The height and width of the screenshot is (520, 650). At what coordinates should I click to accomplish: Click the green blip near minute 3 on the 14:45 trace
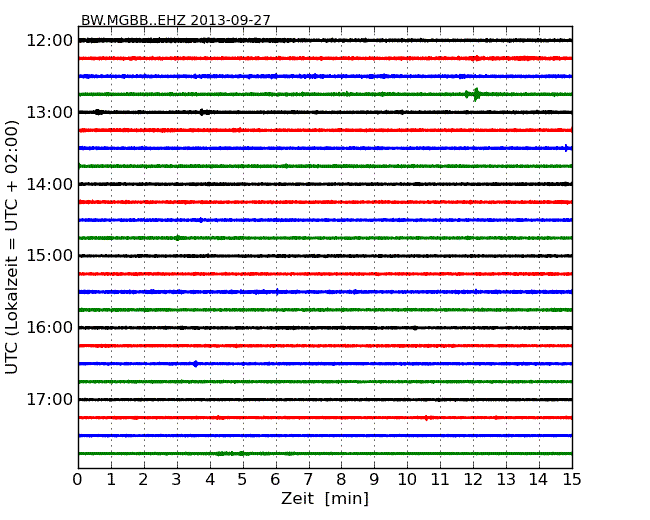point(177,238)
